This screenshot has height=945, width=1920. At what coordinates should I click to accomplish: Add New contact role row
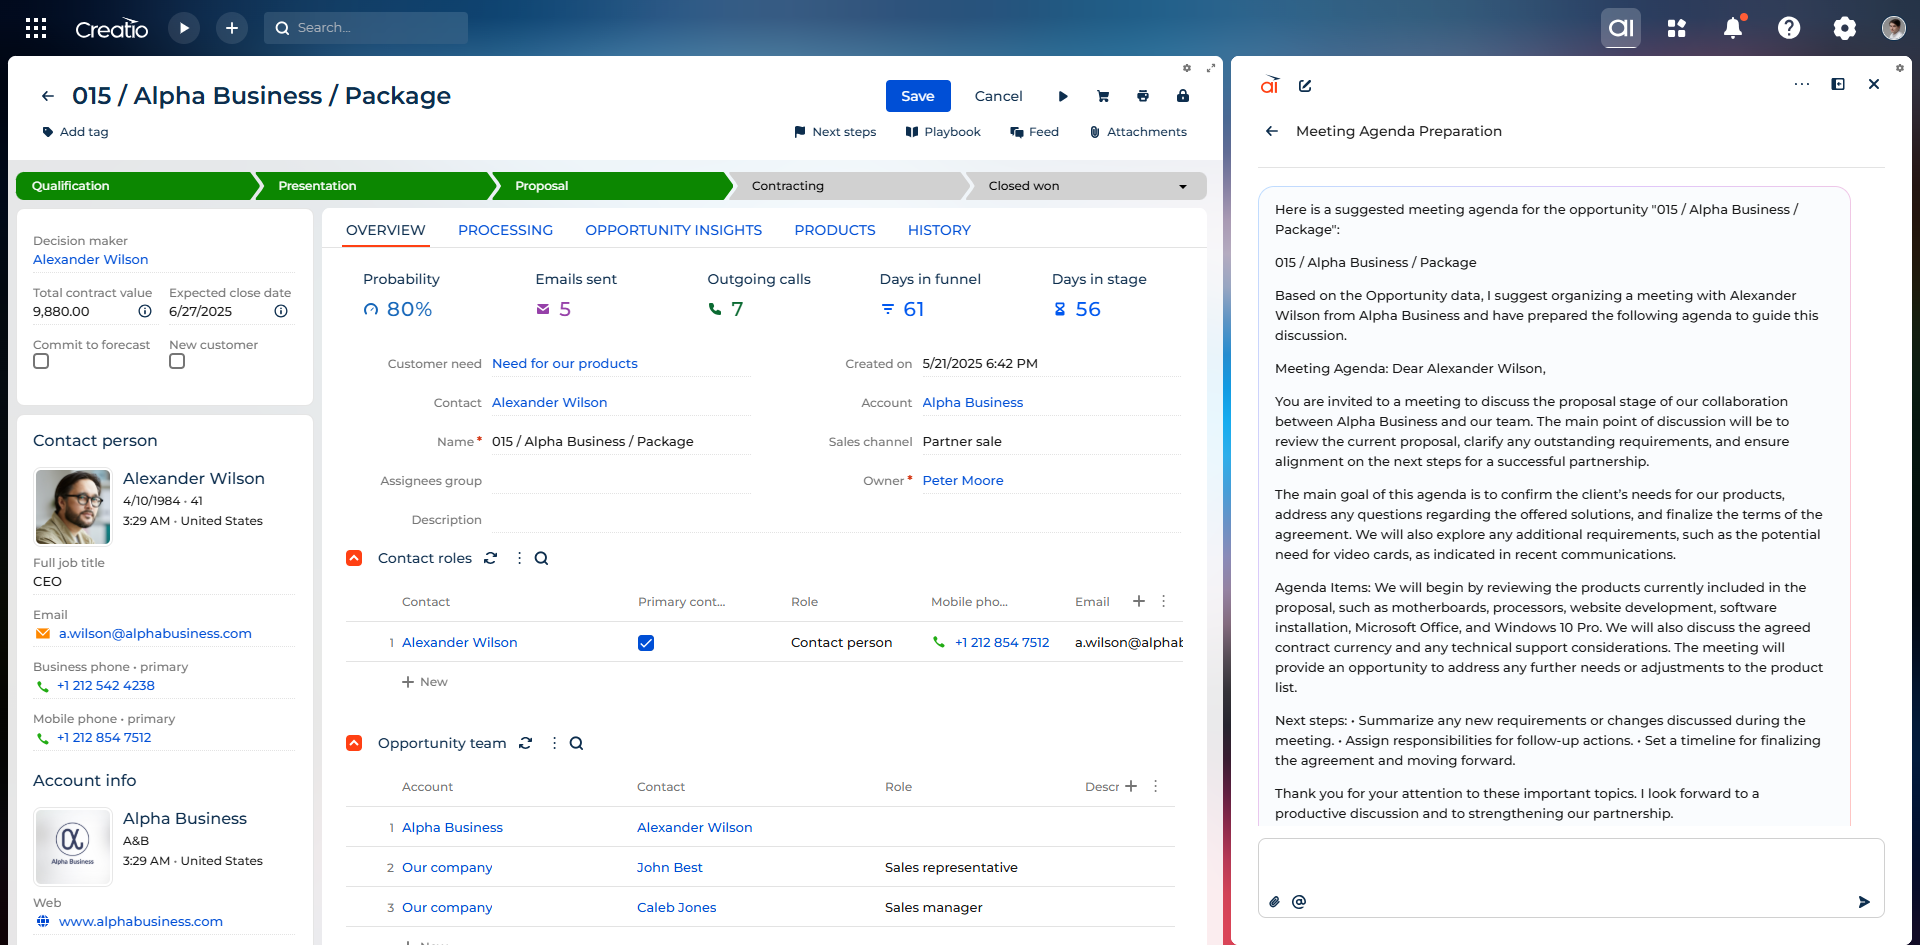[x=425, y=682]
